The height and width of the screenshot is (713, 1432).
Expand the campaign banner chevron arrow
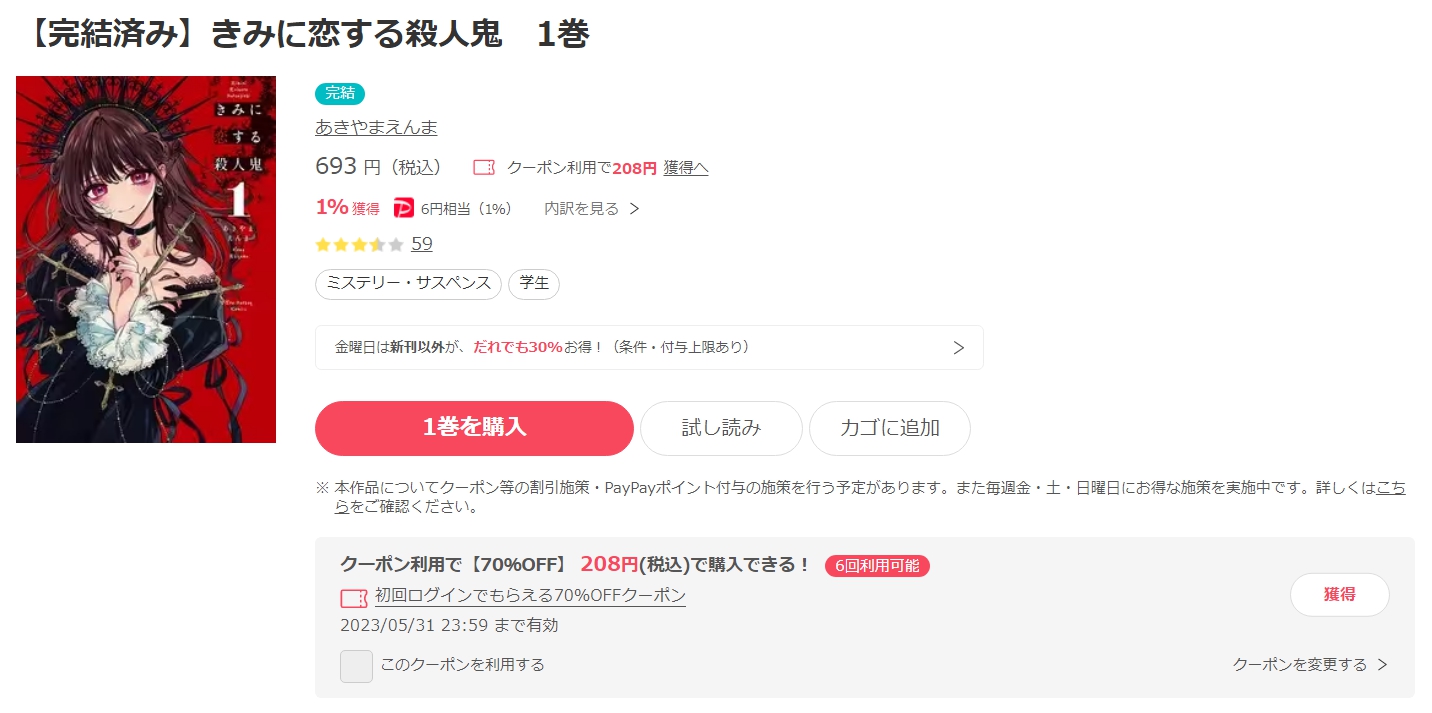click(x=958, y=348)
